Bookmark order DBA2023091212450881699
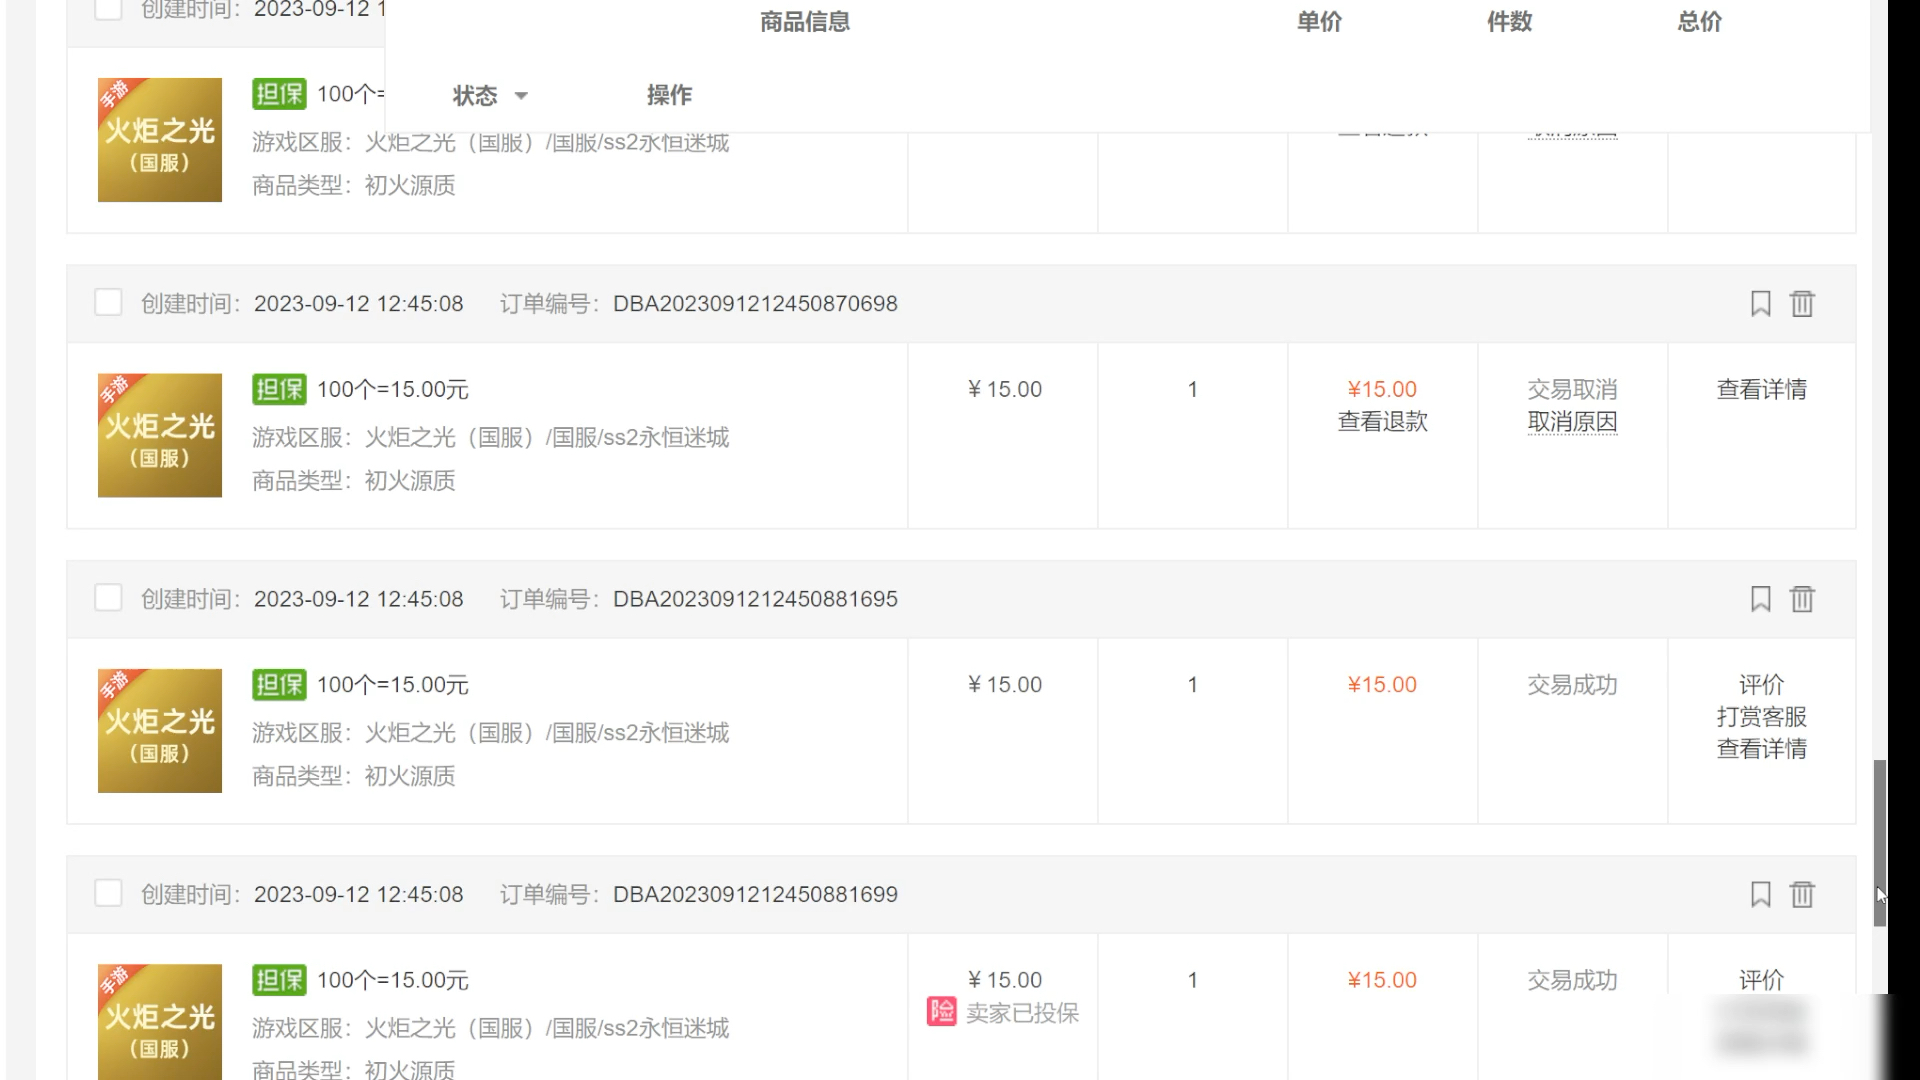 [1760, 893]
